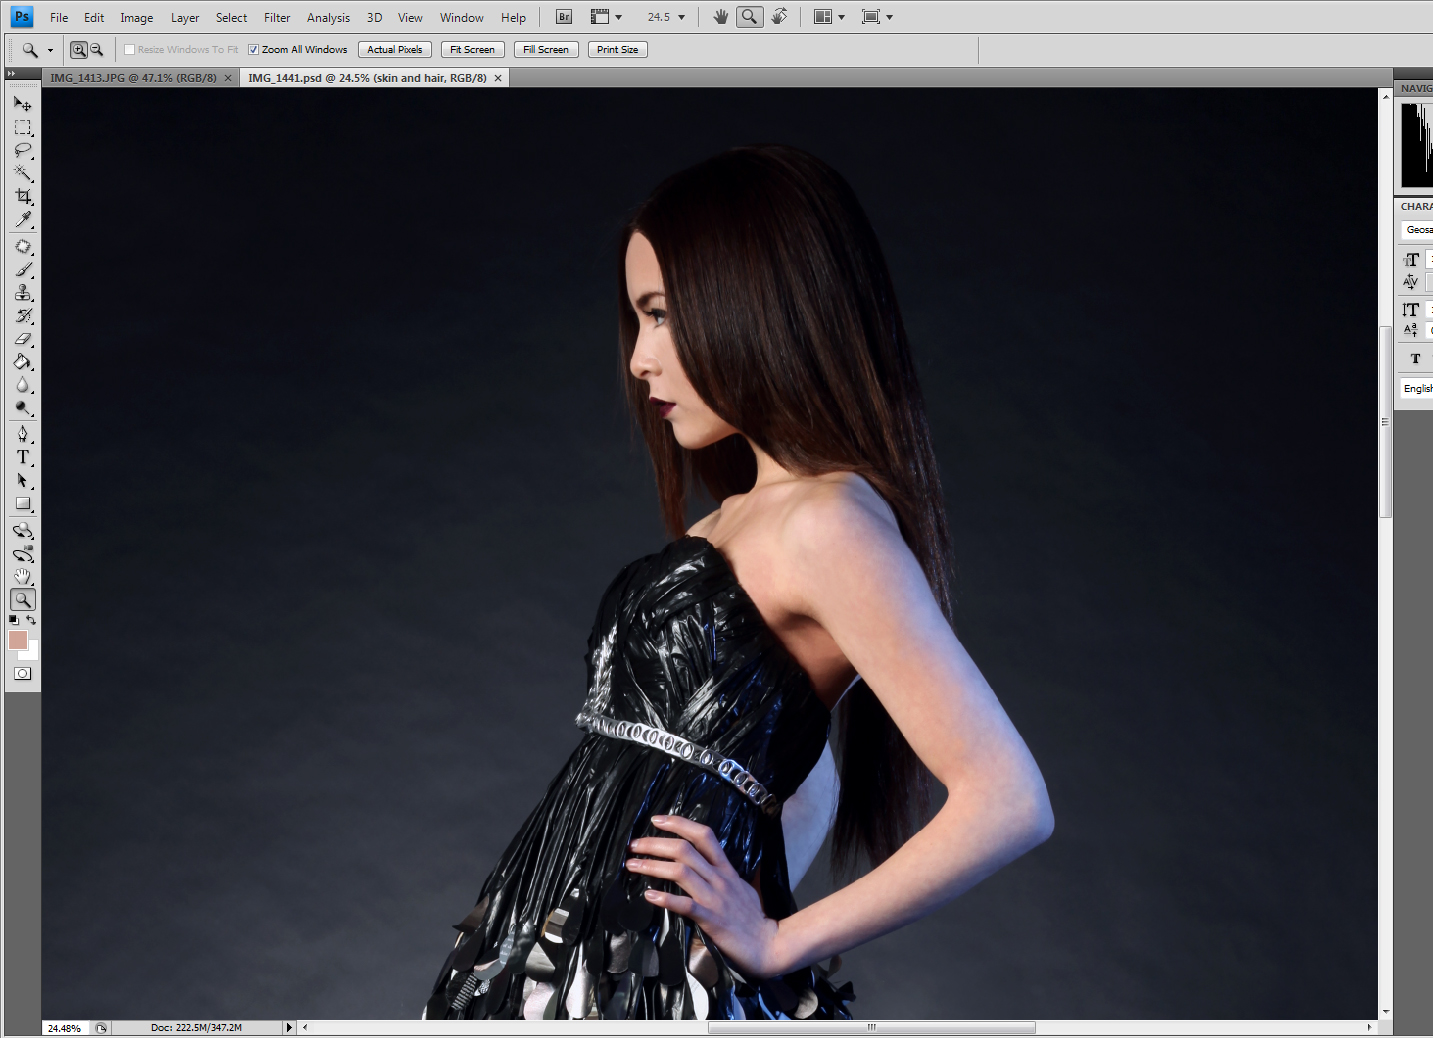Click the Navigator panel thumbnail
This screenshot has width=1433, height=1038.
1417,145
